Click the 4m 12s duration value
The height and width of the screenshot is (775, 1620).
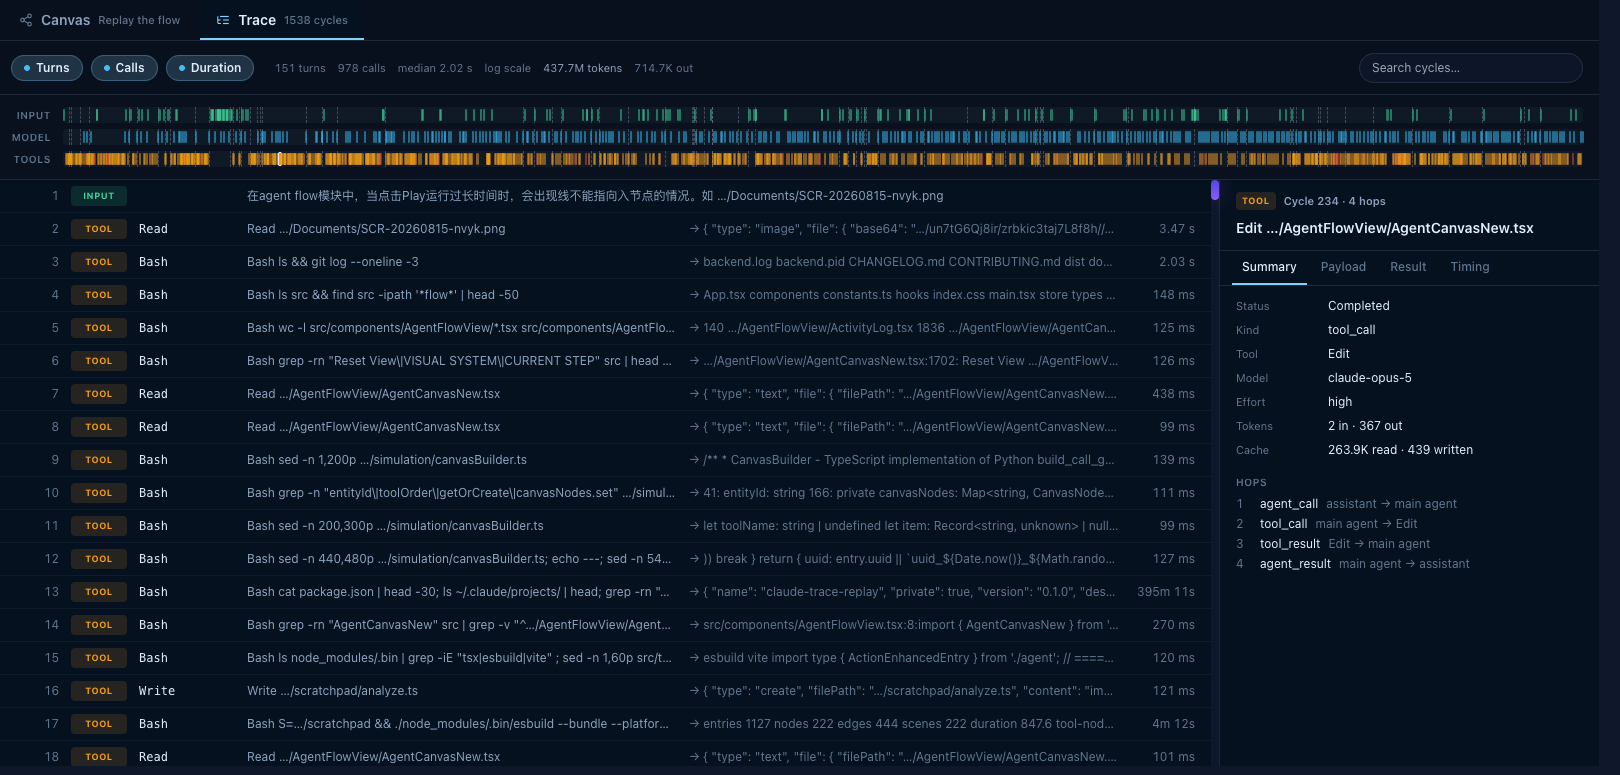(1174, 724)
